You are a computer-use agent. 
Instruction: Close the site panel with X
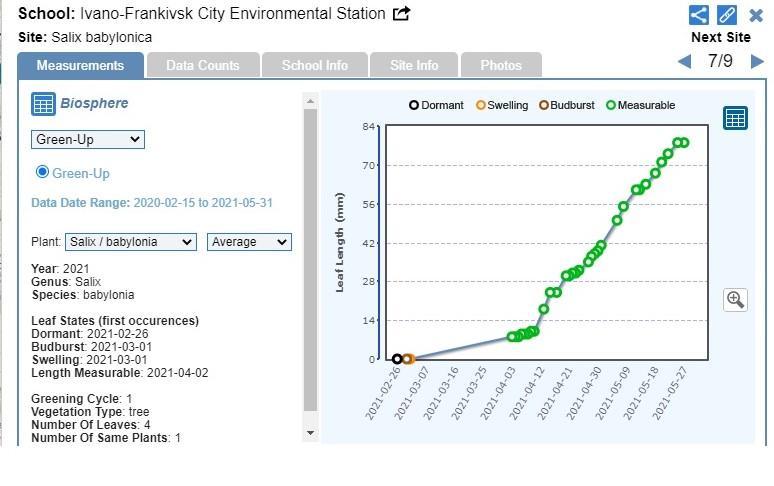[x=756, y=15]
